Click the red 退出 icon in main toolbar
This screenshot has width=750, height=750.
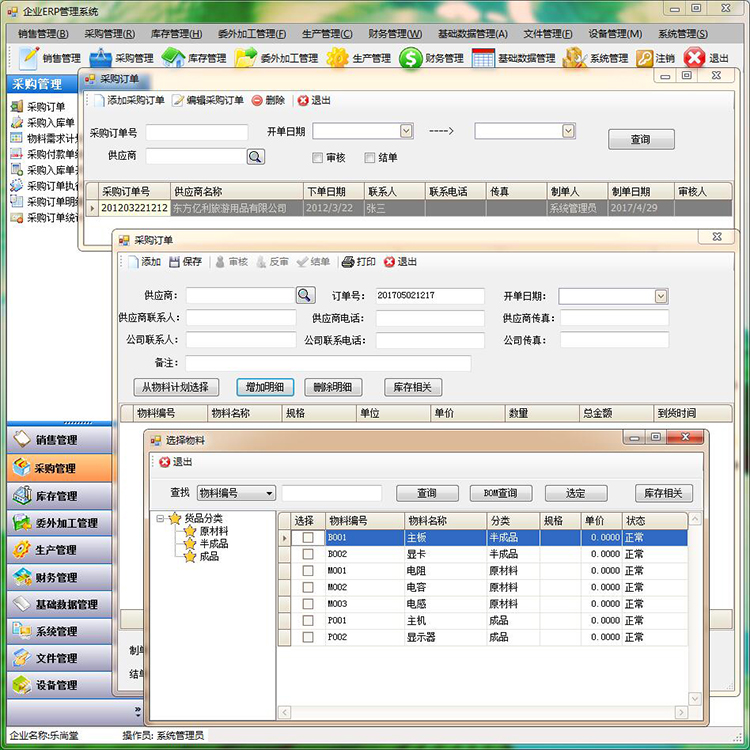point(694,58)
